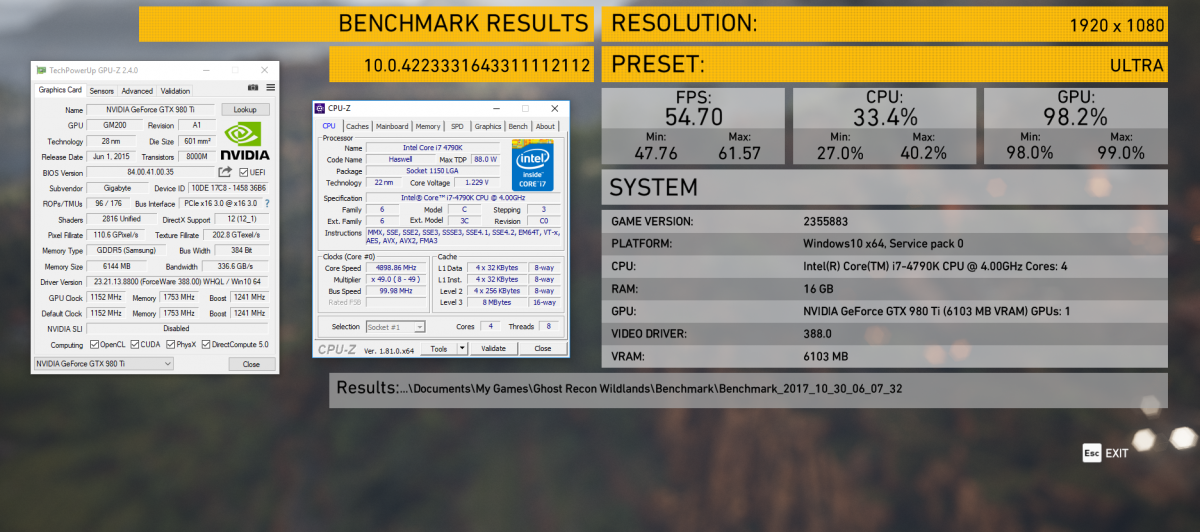Click the Validate button in CPU-Z
This screenshot has height=532, width=1200.
(493, 349)
